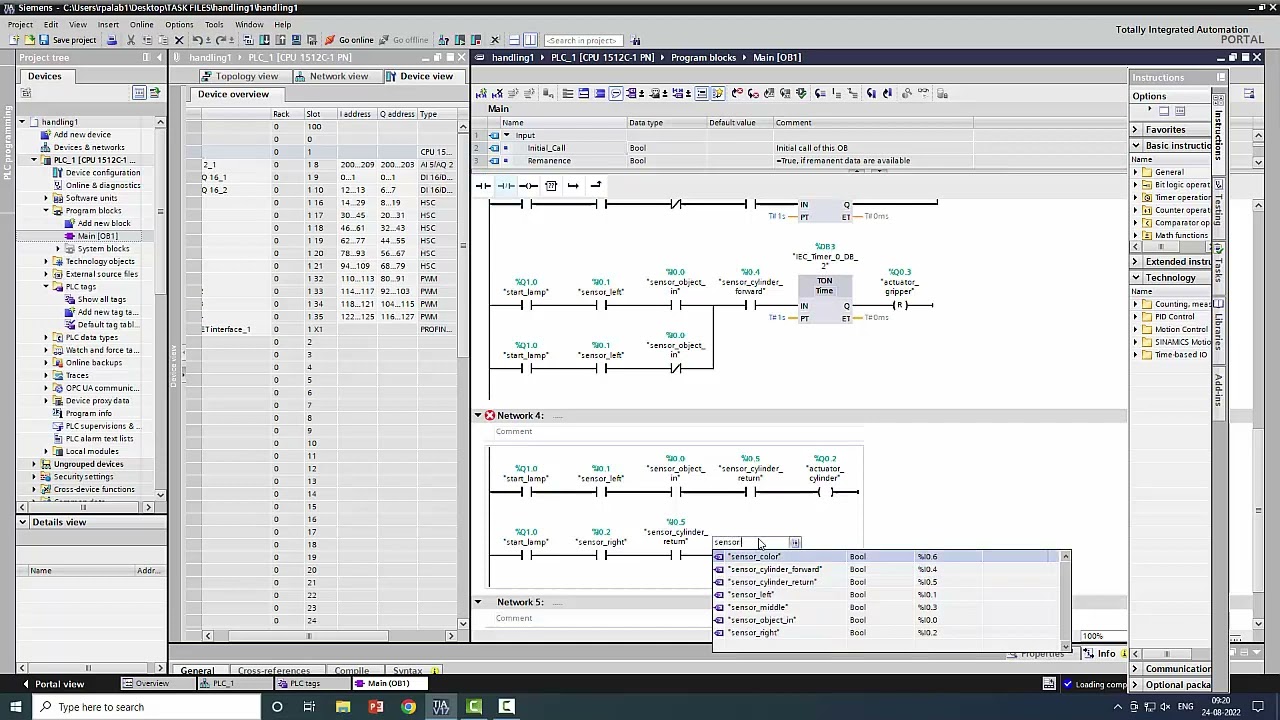Expand Technology objects tree node
Viewport: 1280px width, 720px height.
[46, 261]
